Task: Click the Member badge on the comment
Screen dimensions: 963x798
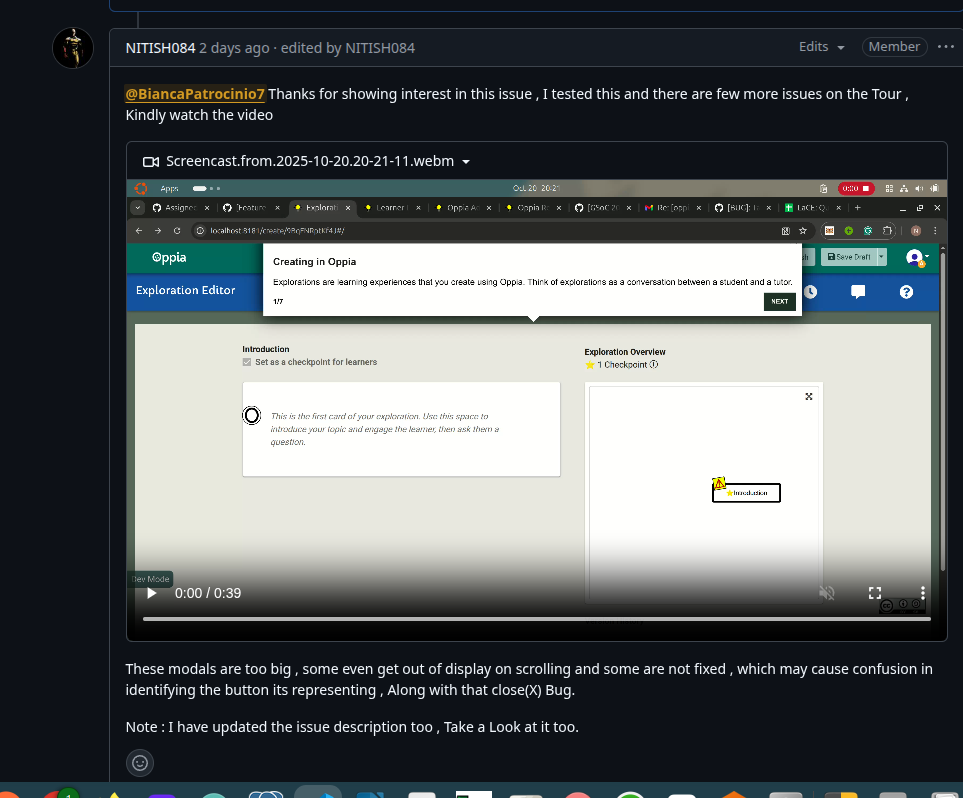Action: tap(893, 47)
